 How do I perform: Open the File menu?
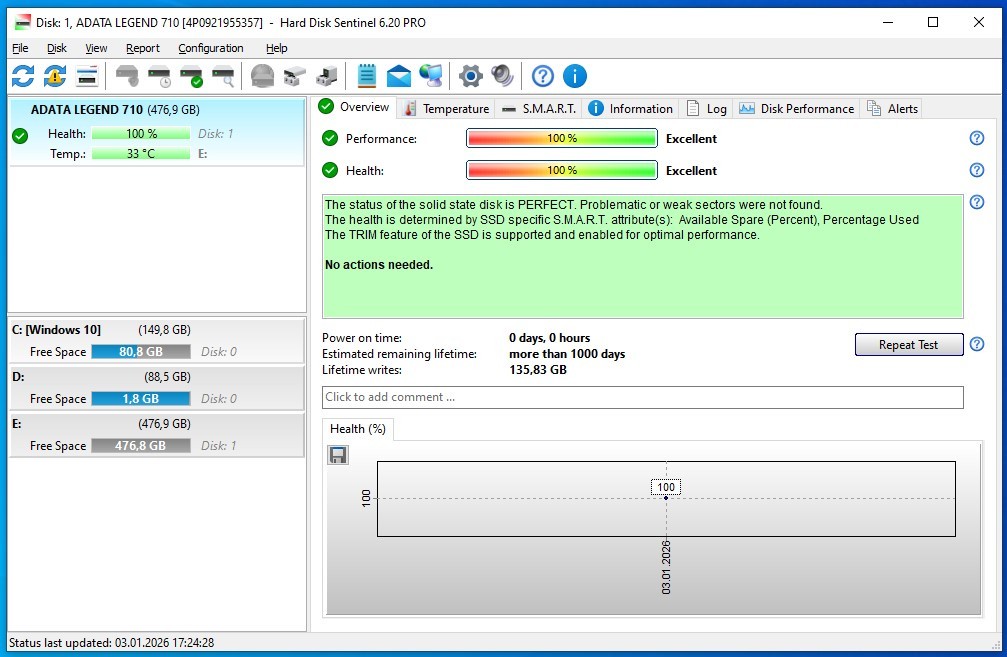tap(20, 48)
